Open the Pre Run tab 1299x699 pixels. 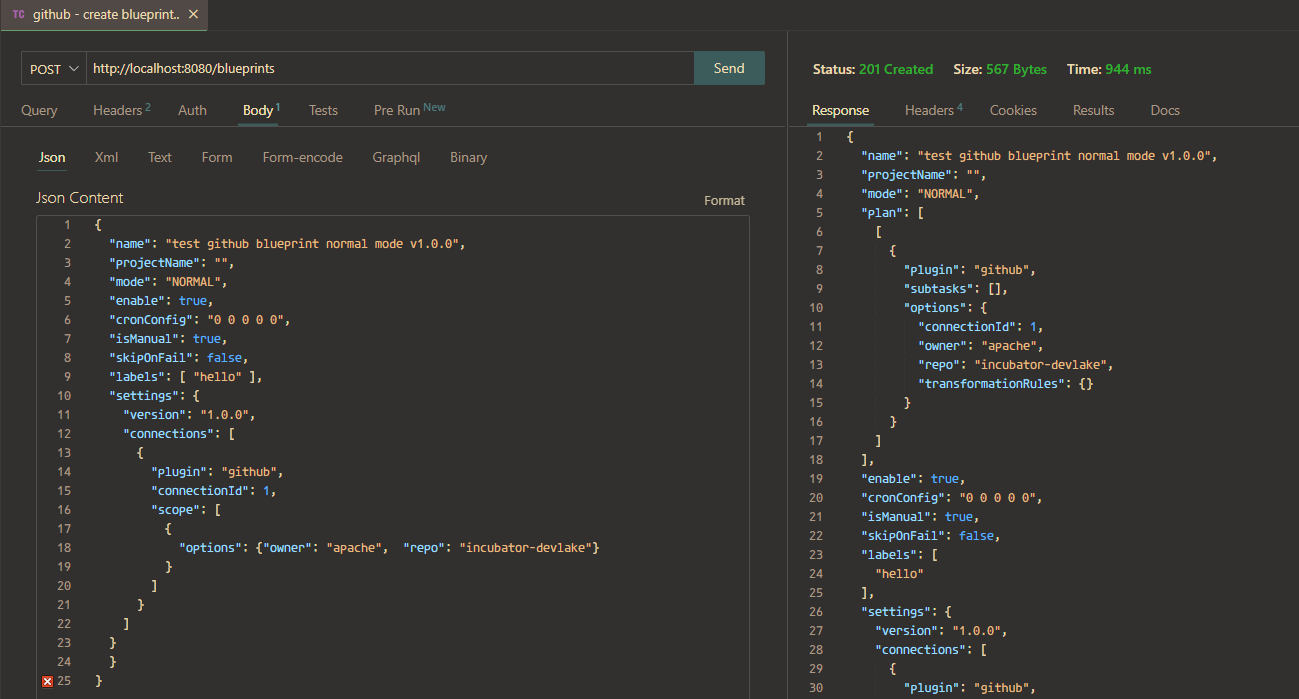409,110
